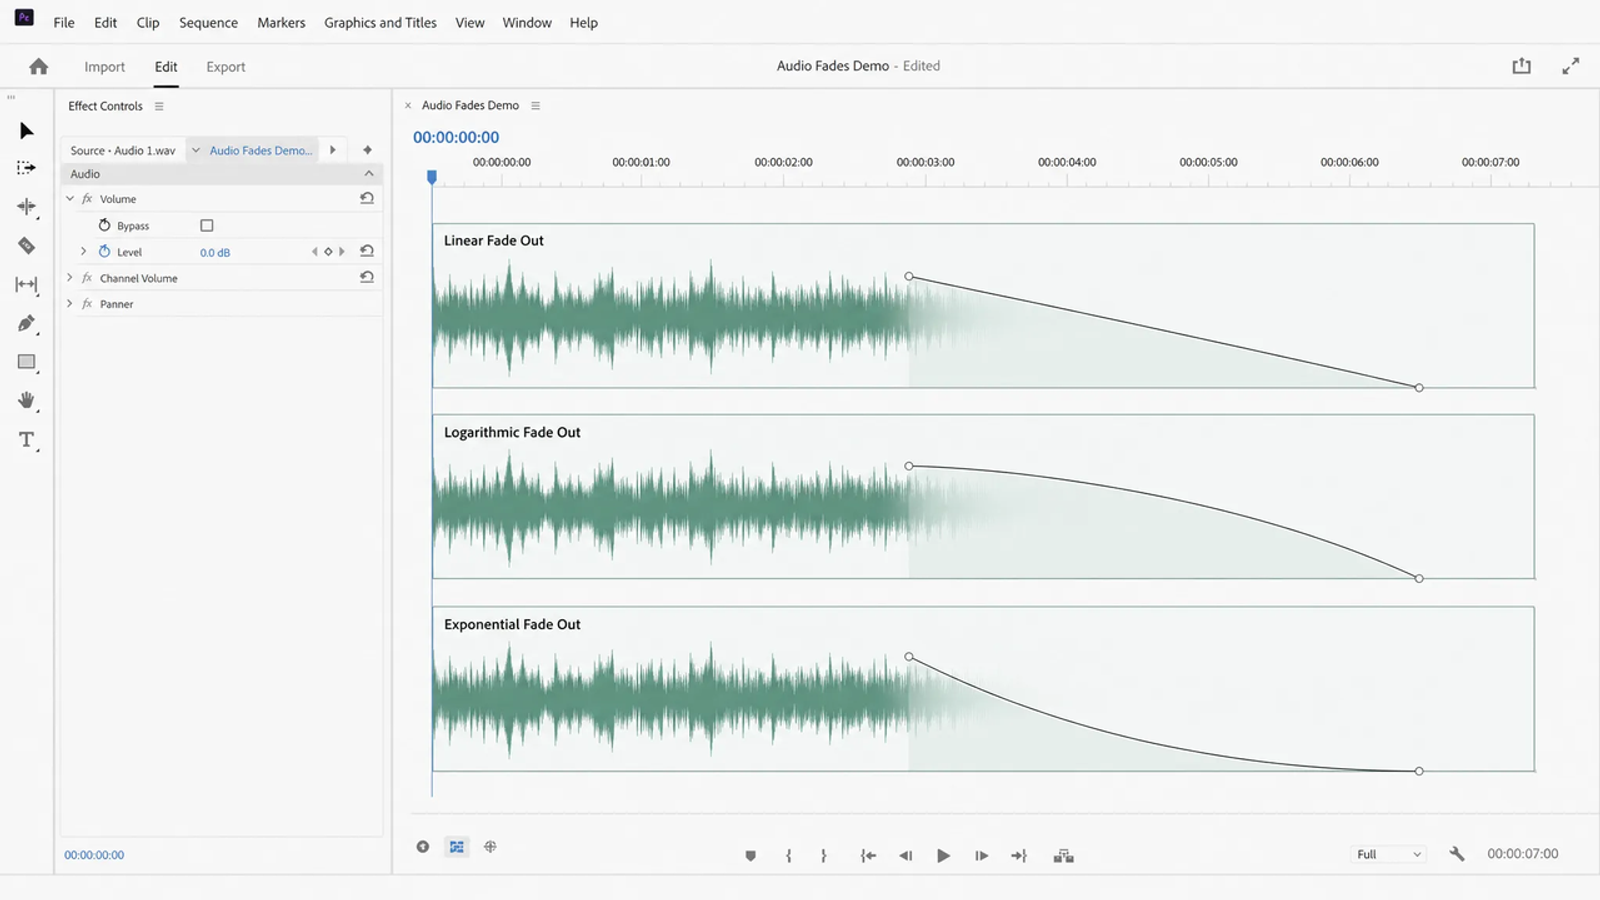Image resolution: width=1600 pixels, height=900 pixels.
Task: Go to previous Level keyframe
Action: (314, 252)
